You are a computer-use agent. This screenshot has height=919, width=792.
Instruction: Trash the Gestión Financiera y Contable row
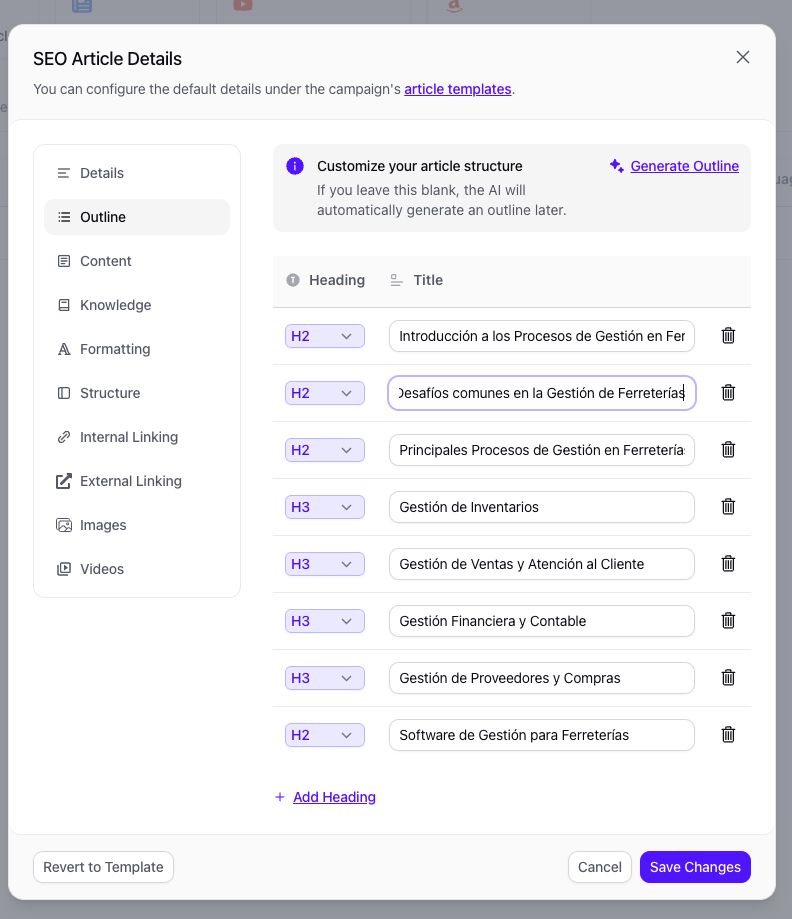pos(728,621)
